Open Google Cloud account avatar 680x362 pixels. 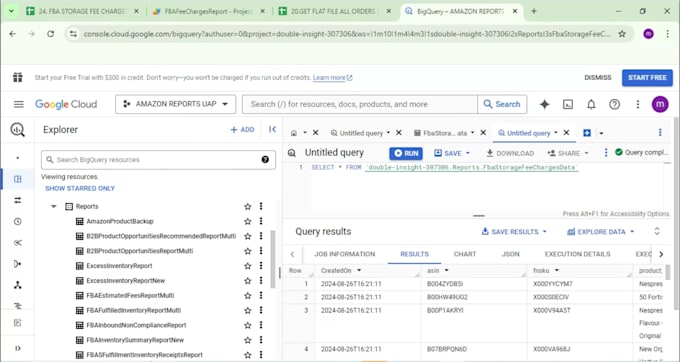click(660, 104)
